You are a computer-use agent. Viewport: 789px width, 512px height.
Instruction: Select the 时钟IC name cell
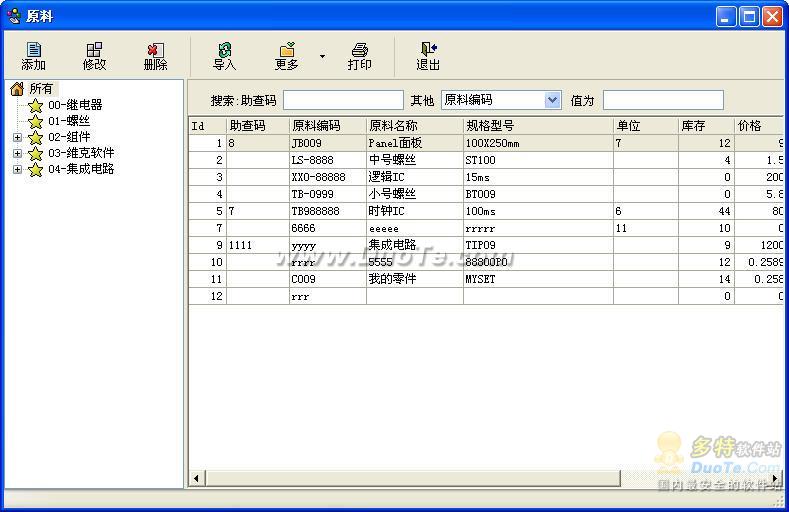point(415,211)
